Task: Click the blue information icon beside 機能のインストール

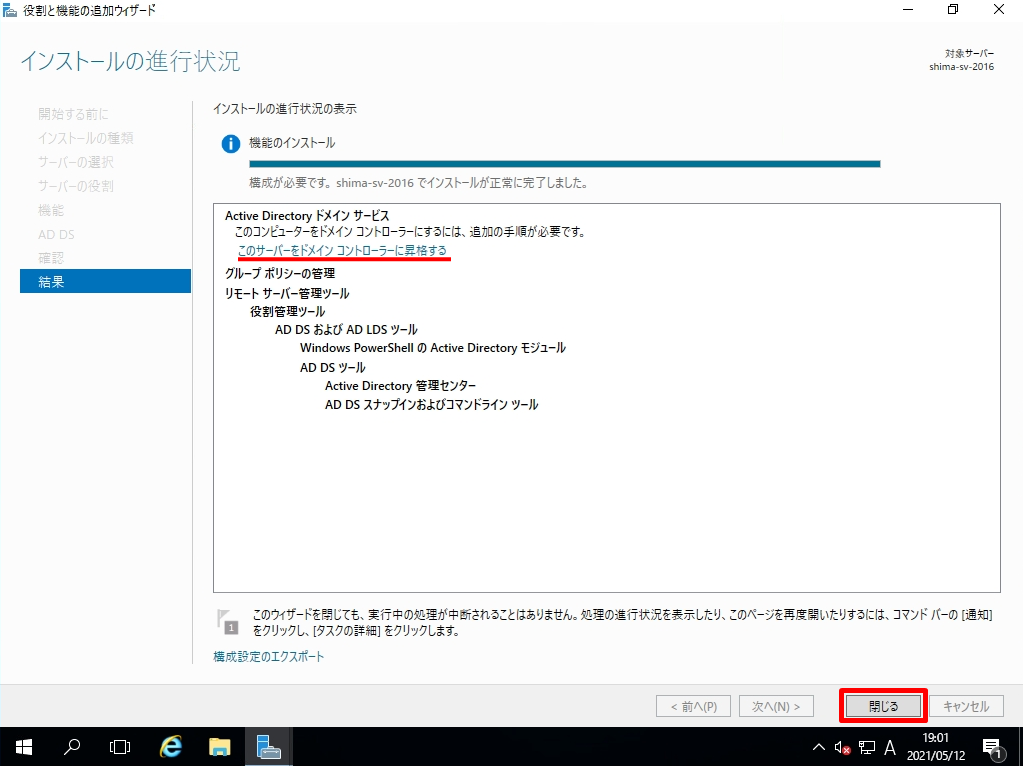Action: pos(230,144)
